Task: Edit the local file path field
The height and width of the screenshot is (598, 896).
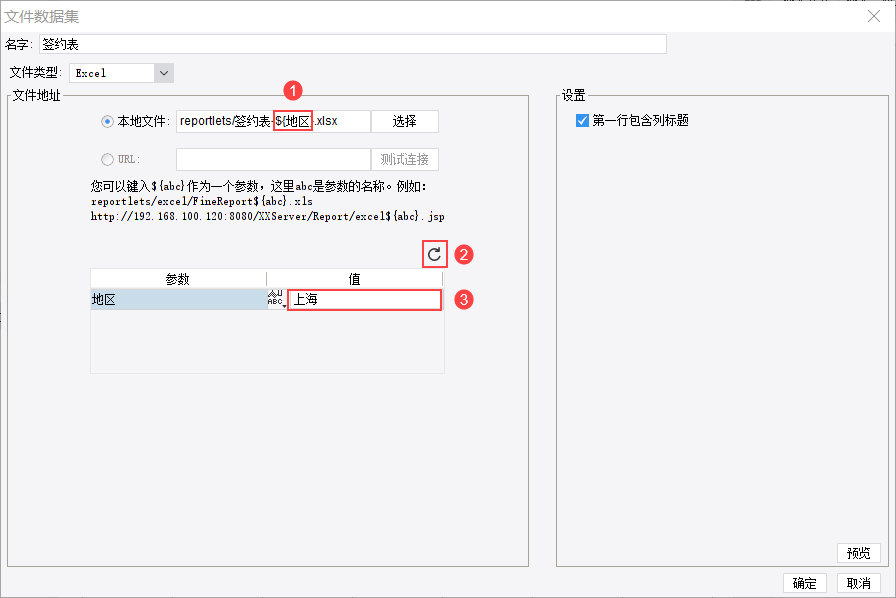Action: [x=273, y=121]
